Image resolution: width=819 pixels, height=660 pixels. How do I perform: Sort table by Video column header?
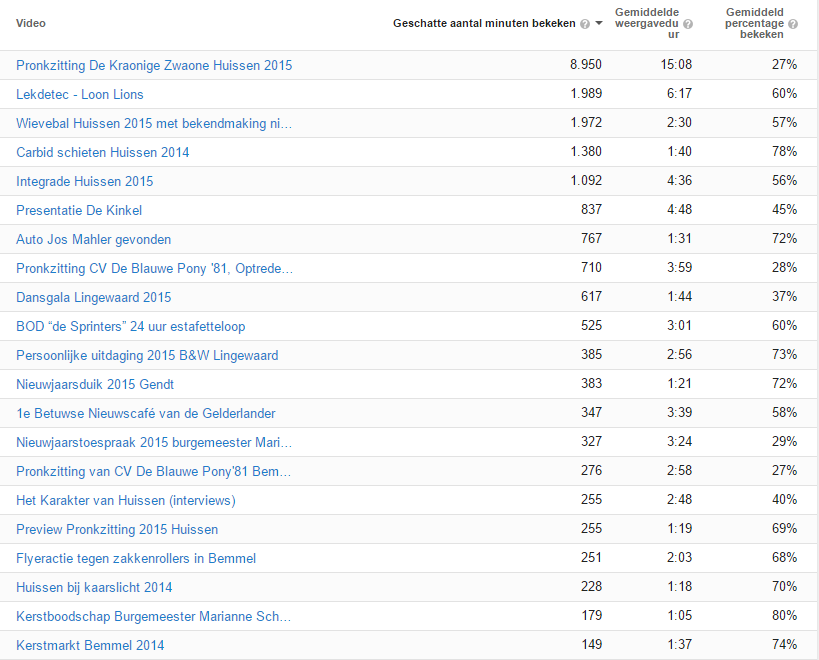click(x=31, y=23)
